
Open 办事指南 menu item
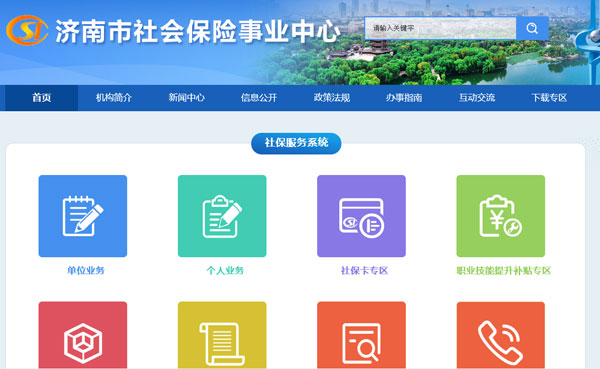(404, 98)
